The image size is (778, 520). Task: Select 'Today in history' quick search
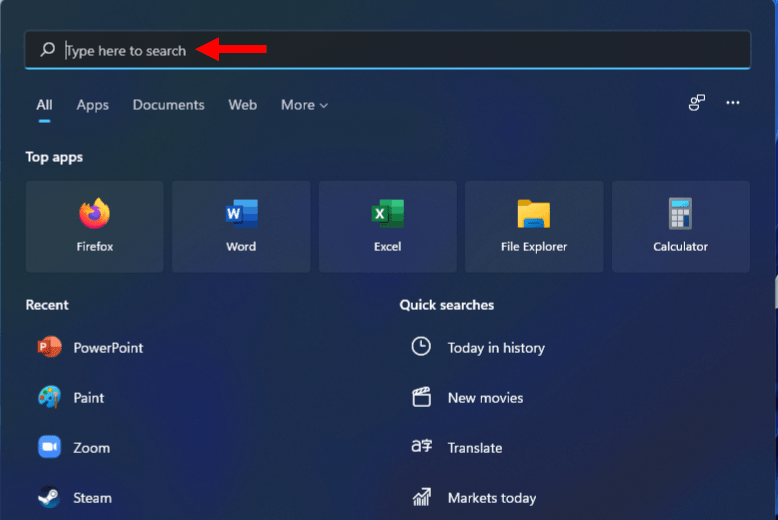coord(496,348)
